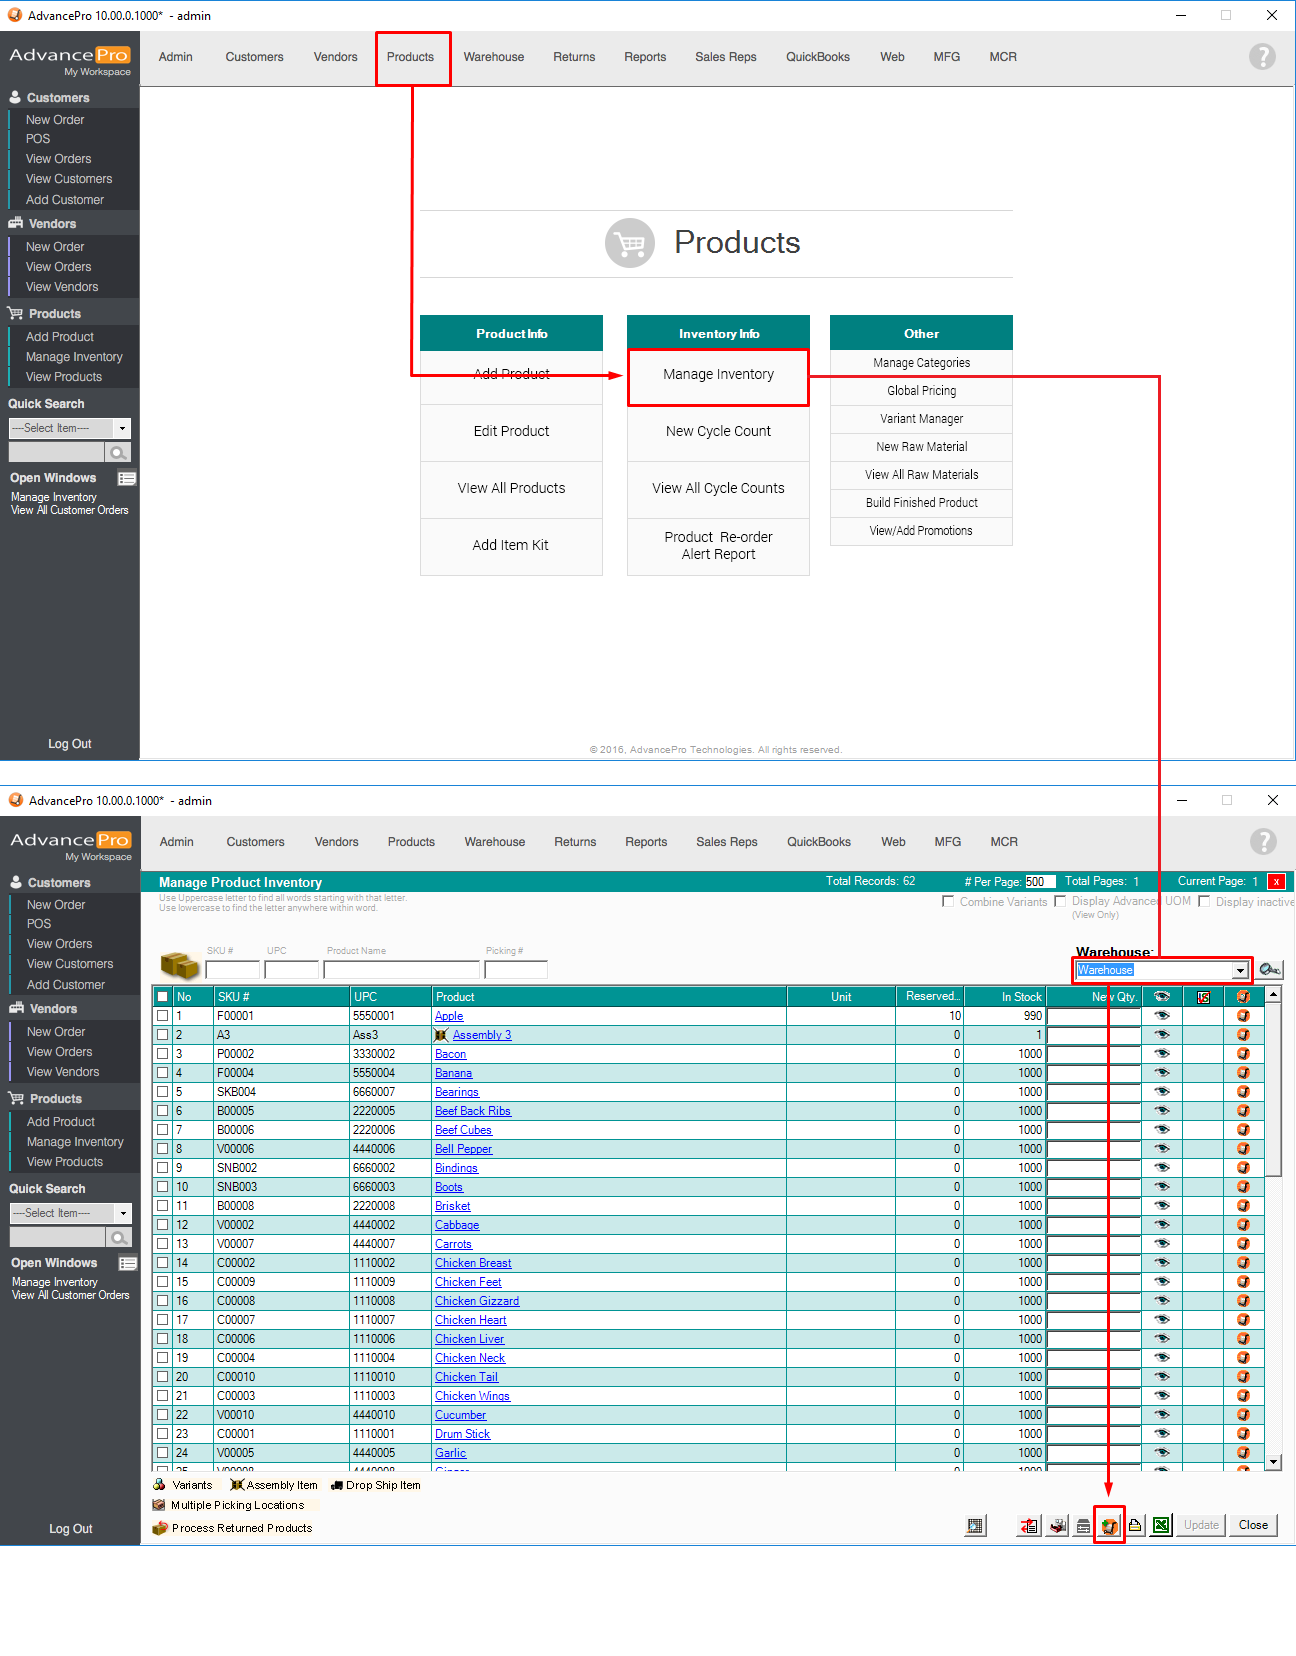Click the save disks icon in bottom toolbar

pos(1057,1526)
